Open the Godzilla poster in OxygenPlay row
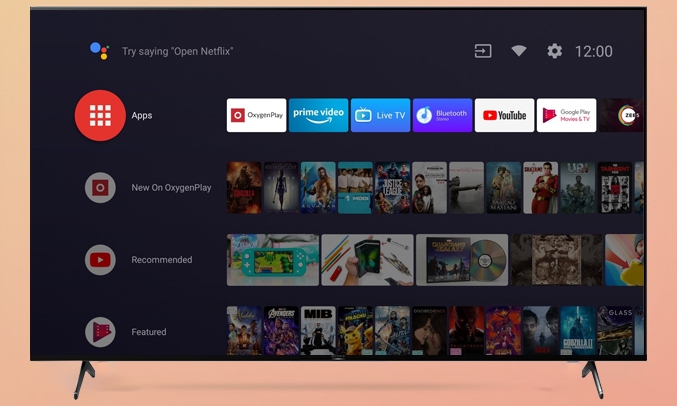The height and width of the screenshot is (406, 677). pyautogui.click(x=244, y=187)
